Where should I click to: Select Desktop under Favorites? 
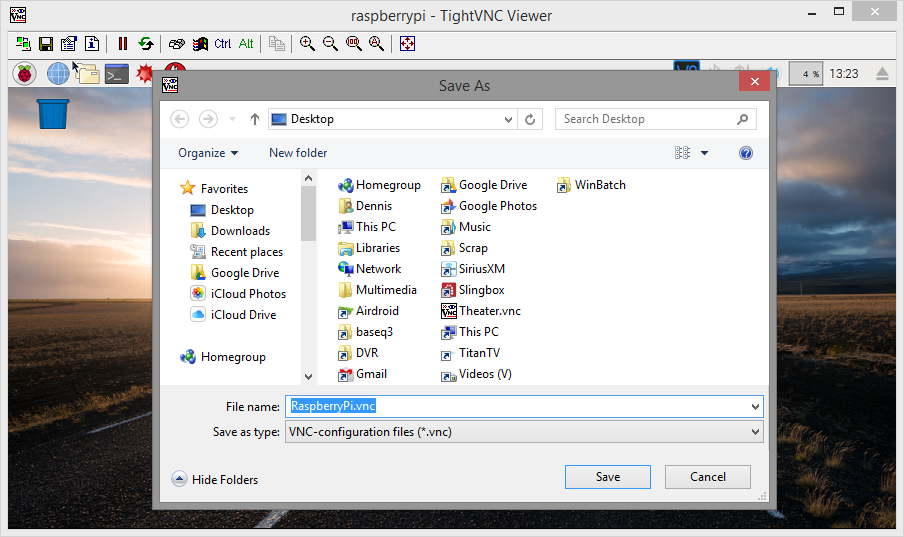coord(222,210)
